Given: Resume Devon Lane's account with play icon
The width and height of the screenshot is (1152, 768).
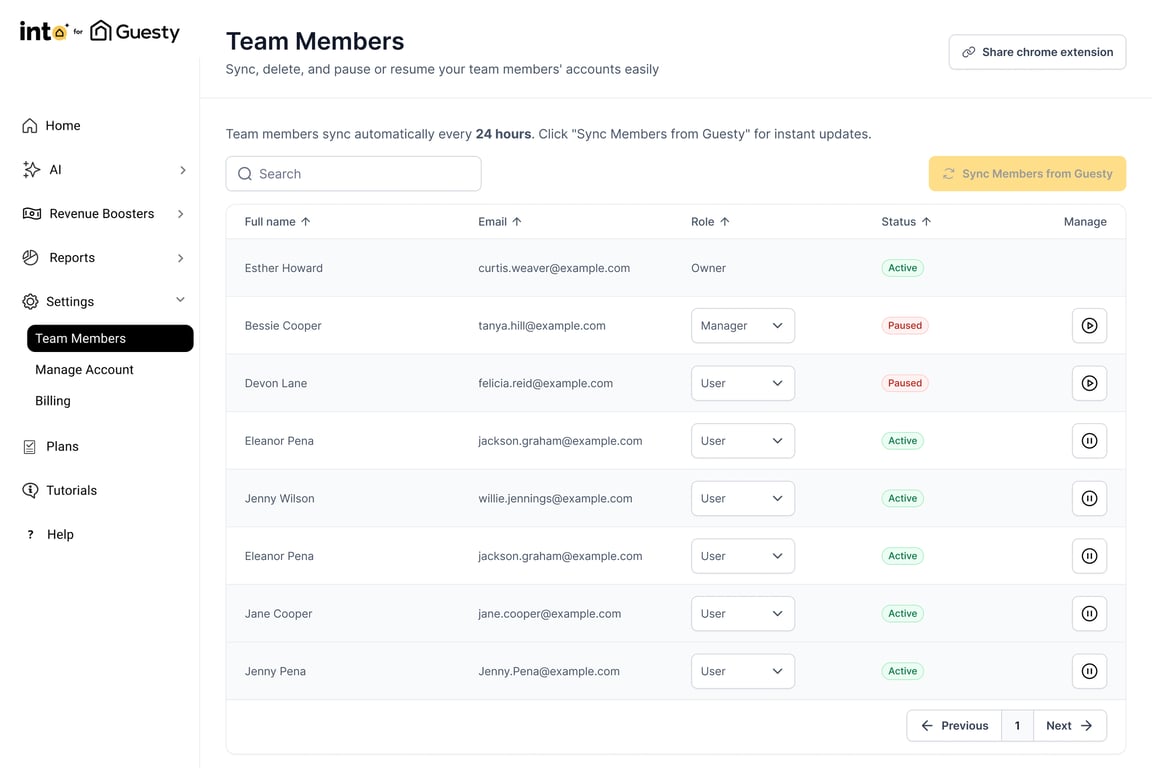Looking at the screenshot, I should [x=1089, y=383].
